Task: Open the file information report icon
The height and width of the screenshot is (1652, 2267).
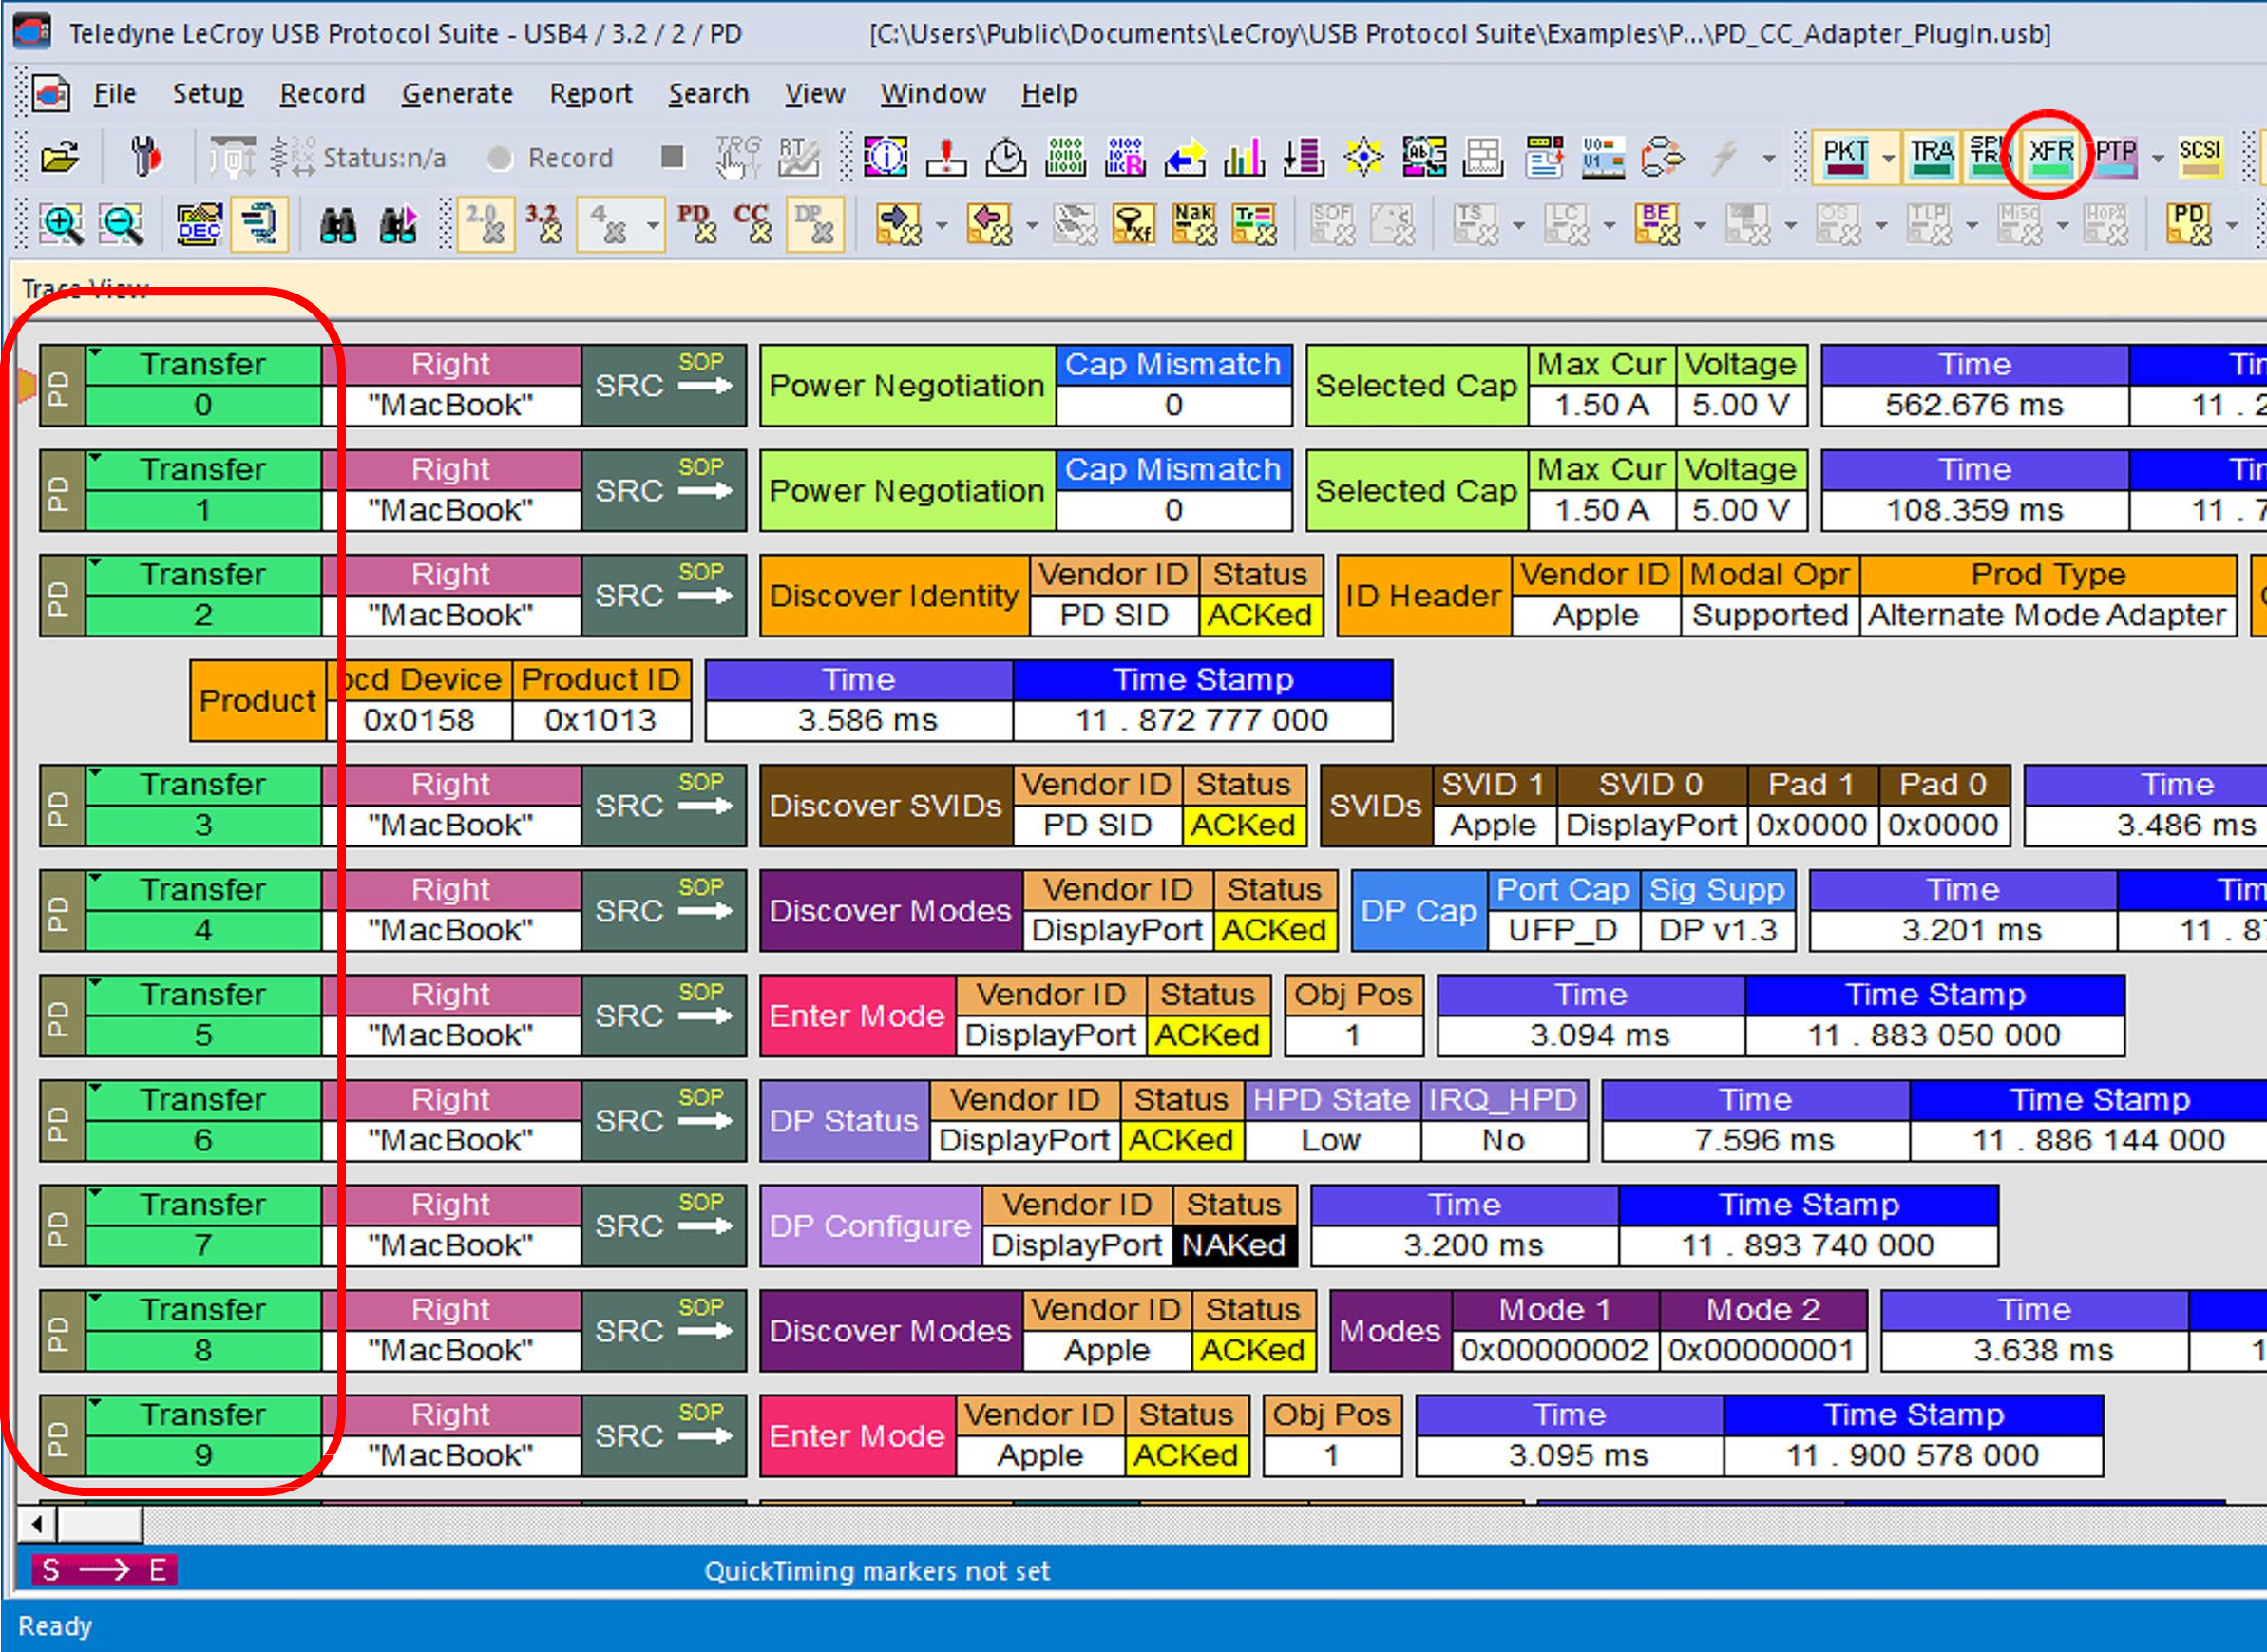Action: (x=886, y=157)
